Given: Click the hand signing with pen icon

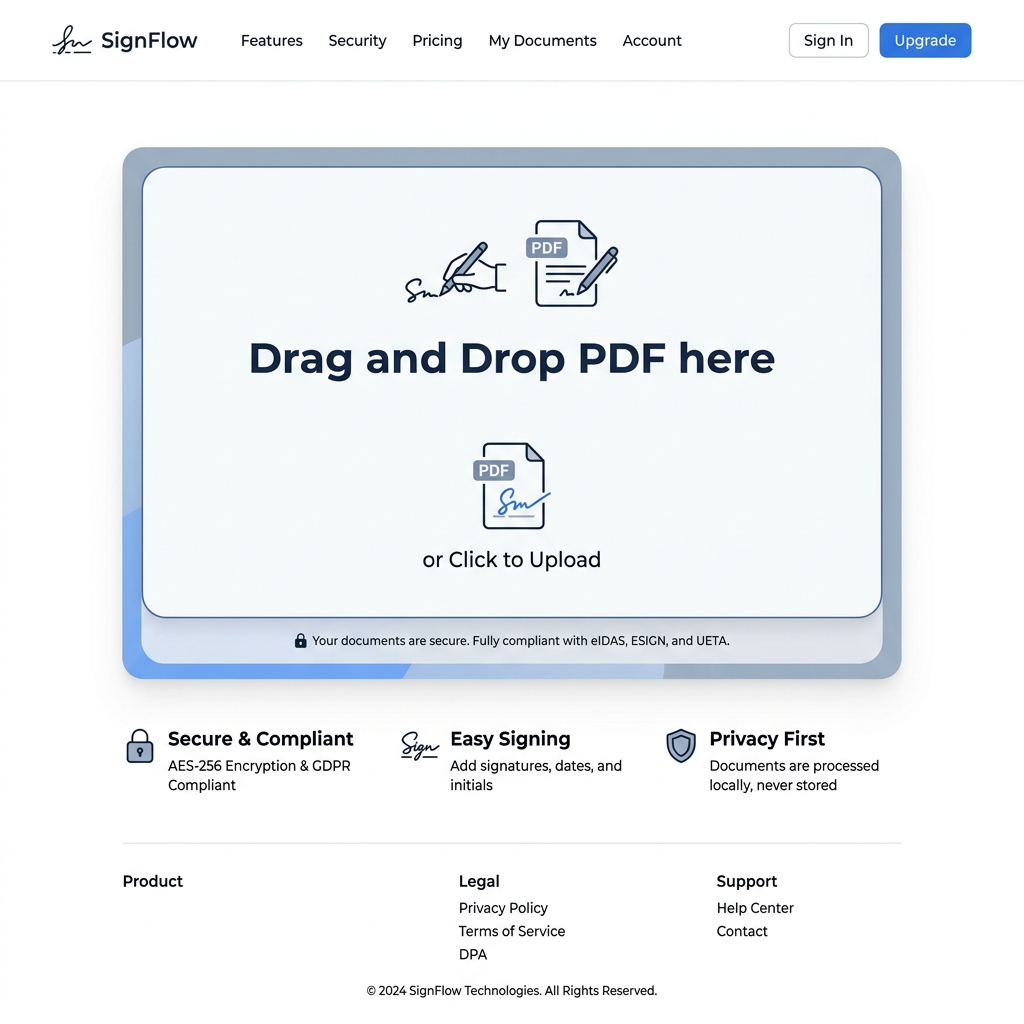Looking at the screenshot, I should click(455, 272).
